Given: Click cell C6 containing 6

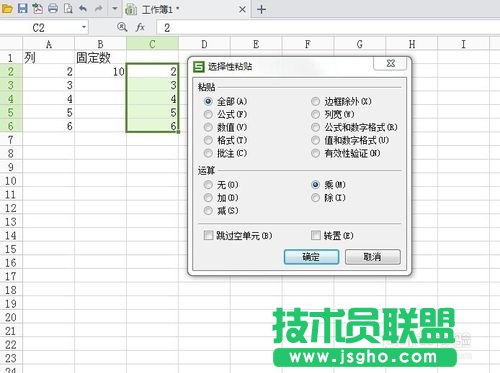Looking at the screenshot, I should pos(152,126).
